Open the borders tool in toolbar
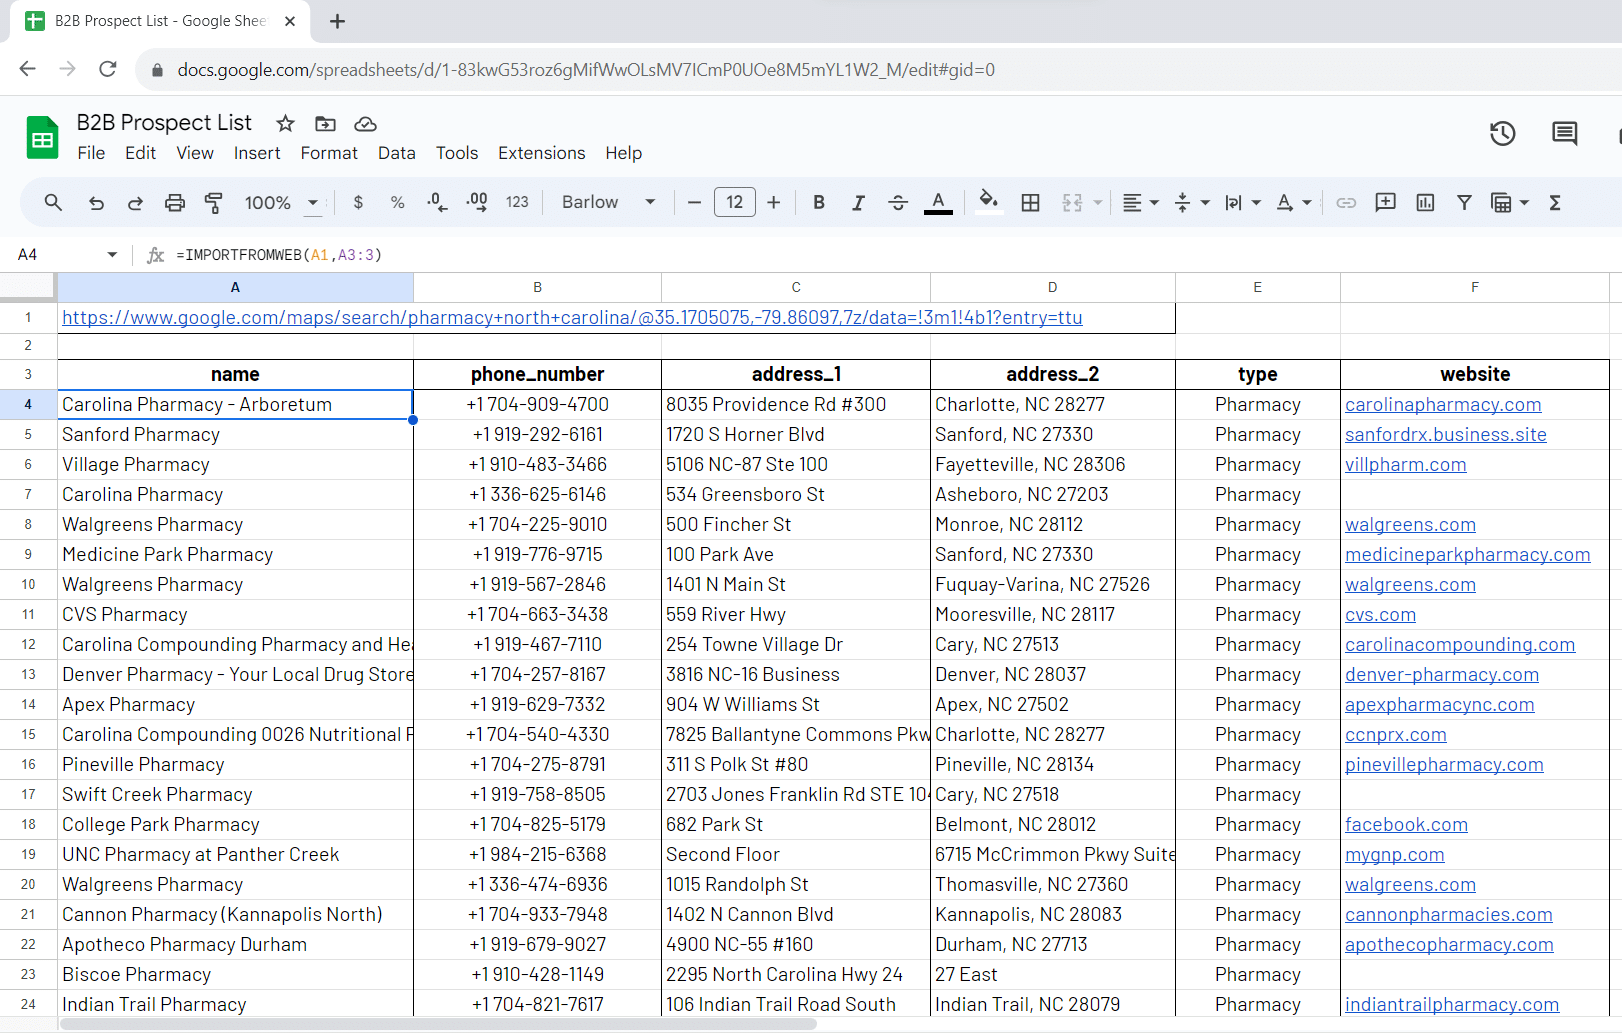1622x1033 pixels. point(1030,203)
